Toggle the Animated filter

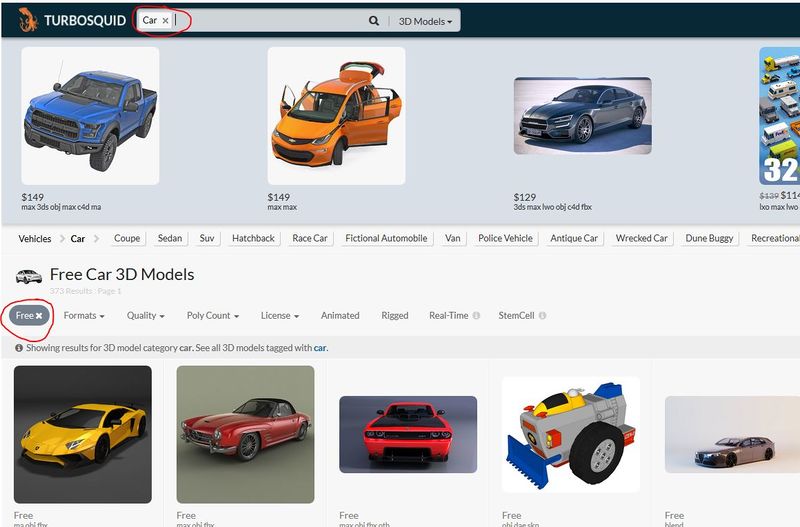340,316
